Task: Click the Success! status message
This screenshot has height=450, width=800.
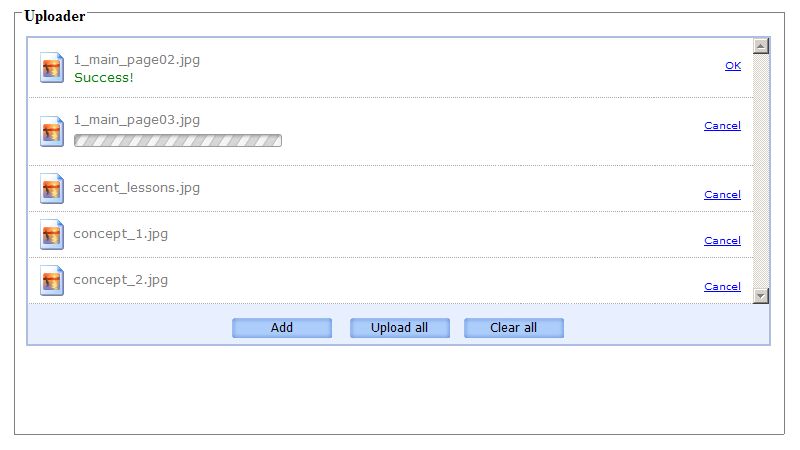Action: 104,78
